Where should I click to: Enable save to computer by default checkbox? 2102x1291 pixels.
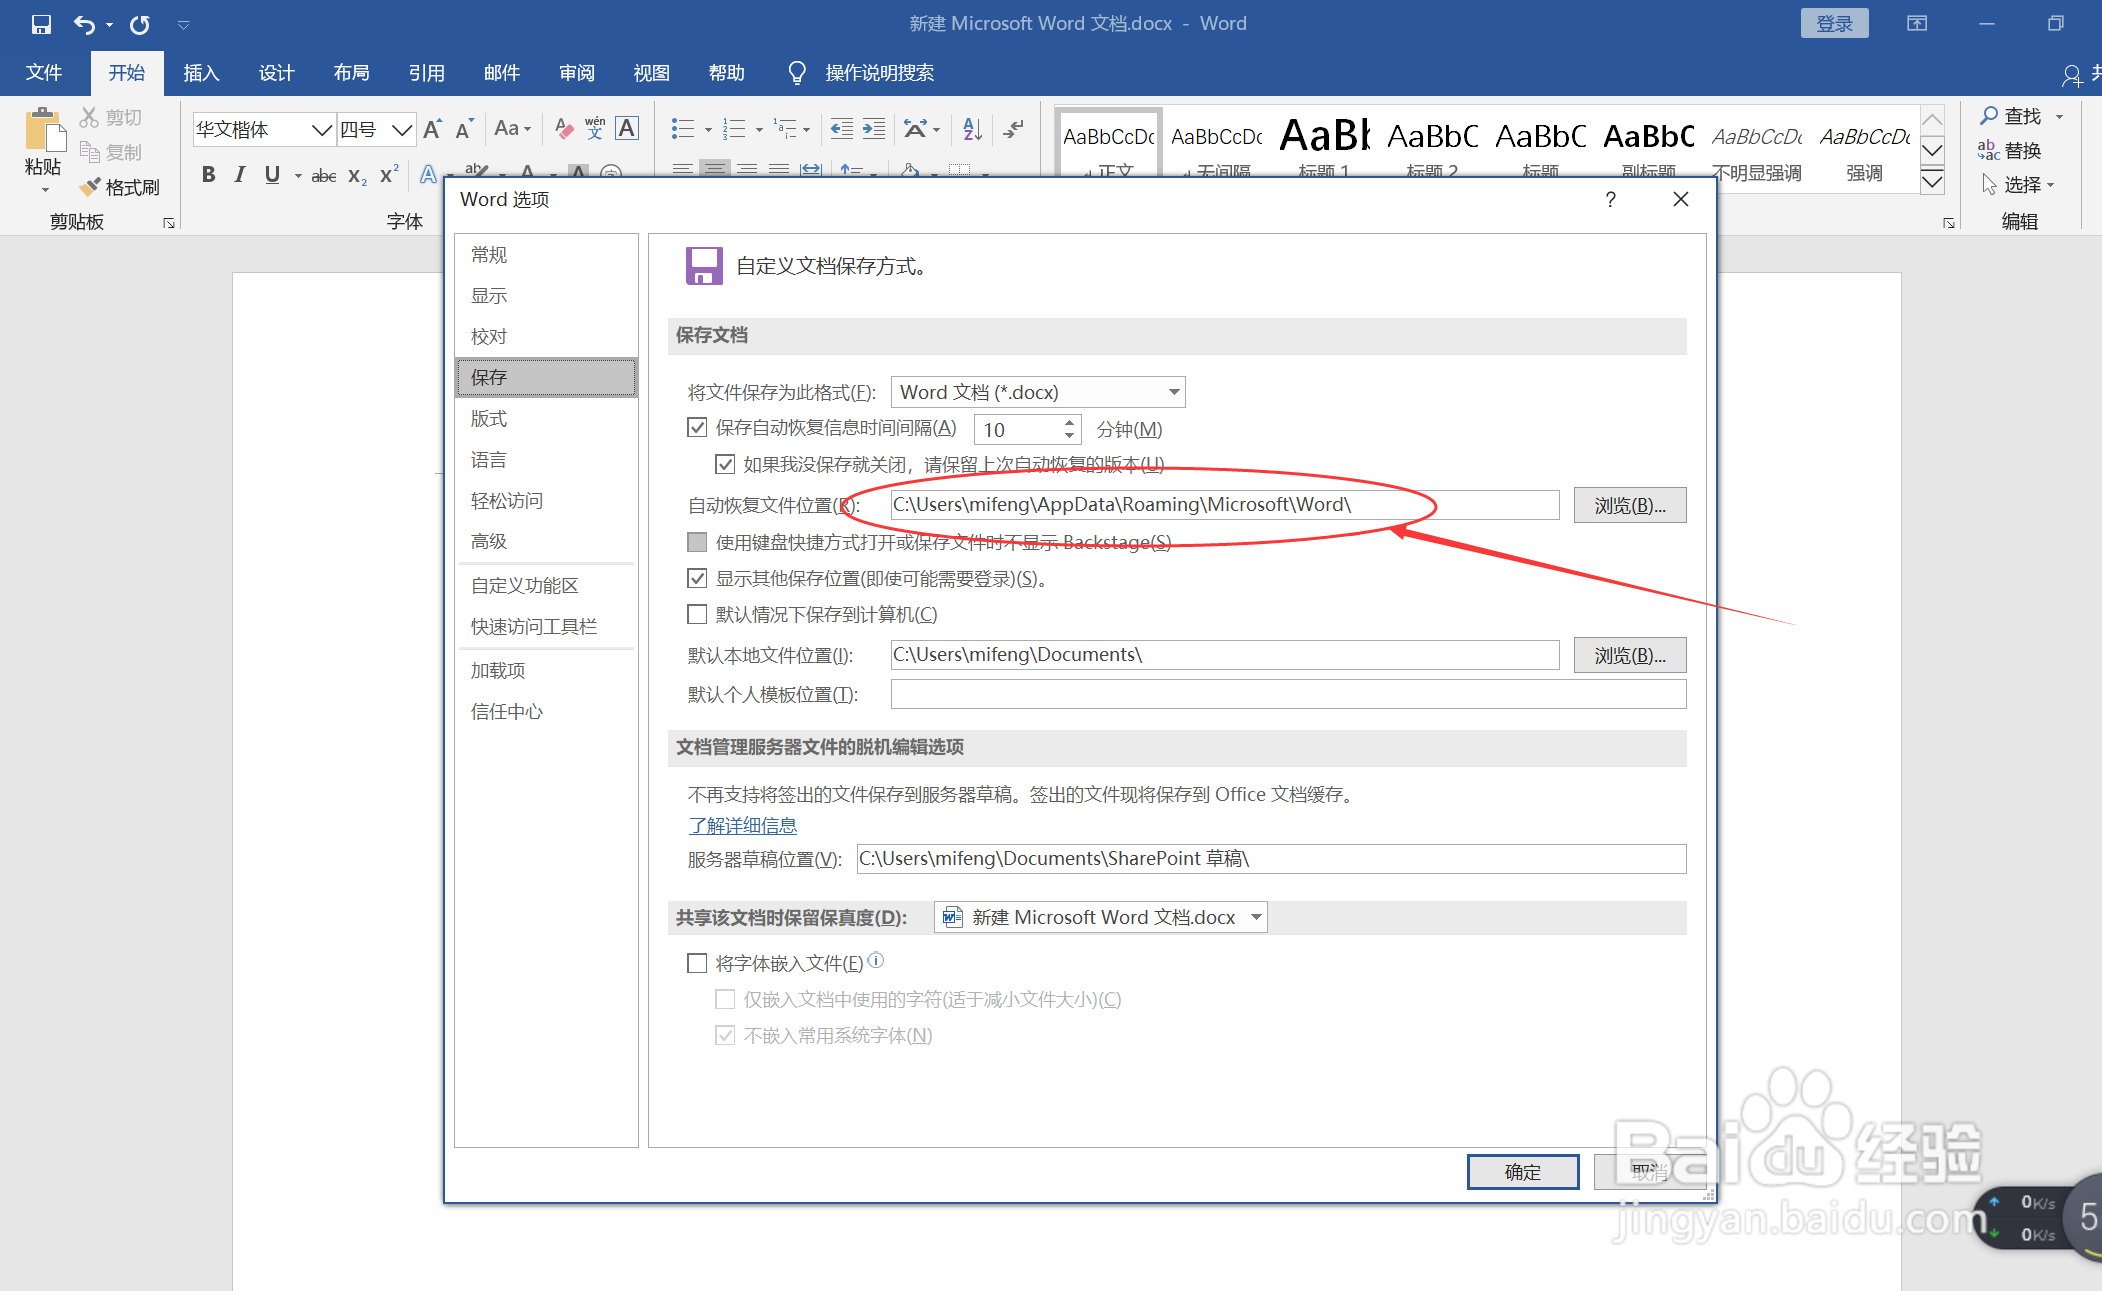click(x=697, y=614)
